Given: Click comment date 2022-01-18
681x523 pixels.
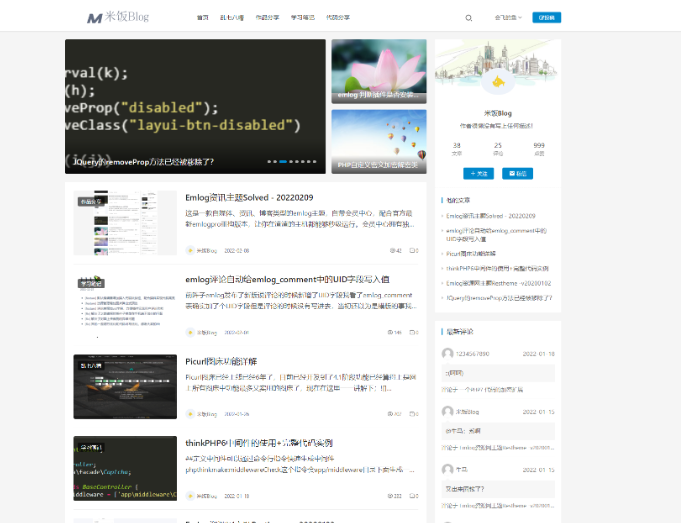Looking at the screenshot, I should click(x=539, y=354).
